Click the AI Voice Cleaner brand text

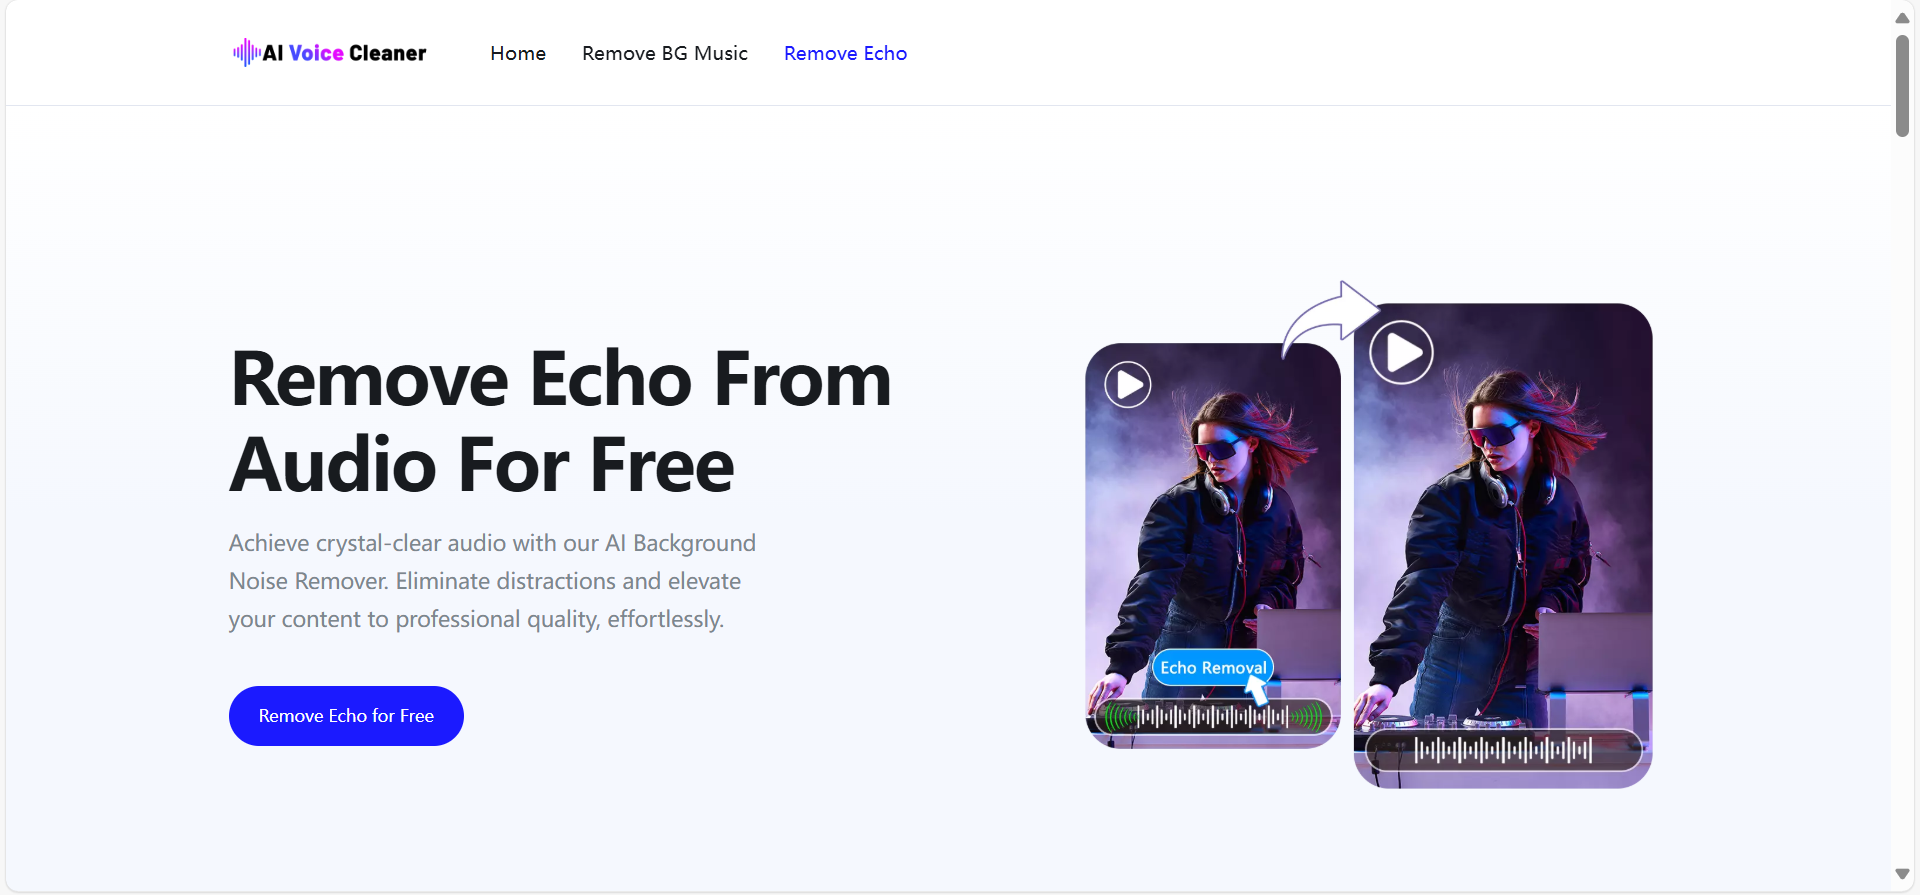(x=344, y=53)
